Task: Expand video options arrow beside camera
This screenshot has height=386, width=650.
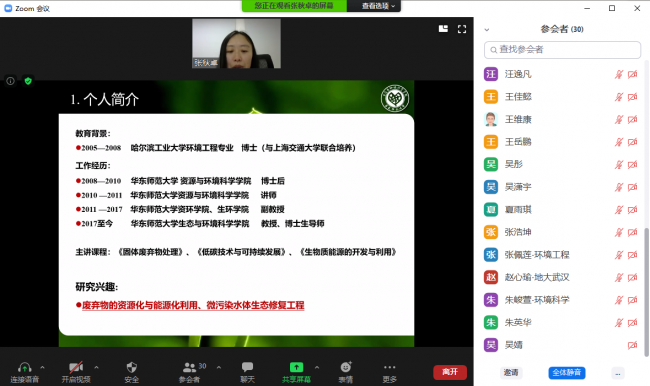Action: click(x=96, y=367)
